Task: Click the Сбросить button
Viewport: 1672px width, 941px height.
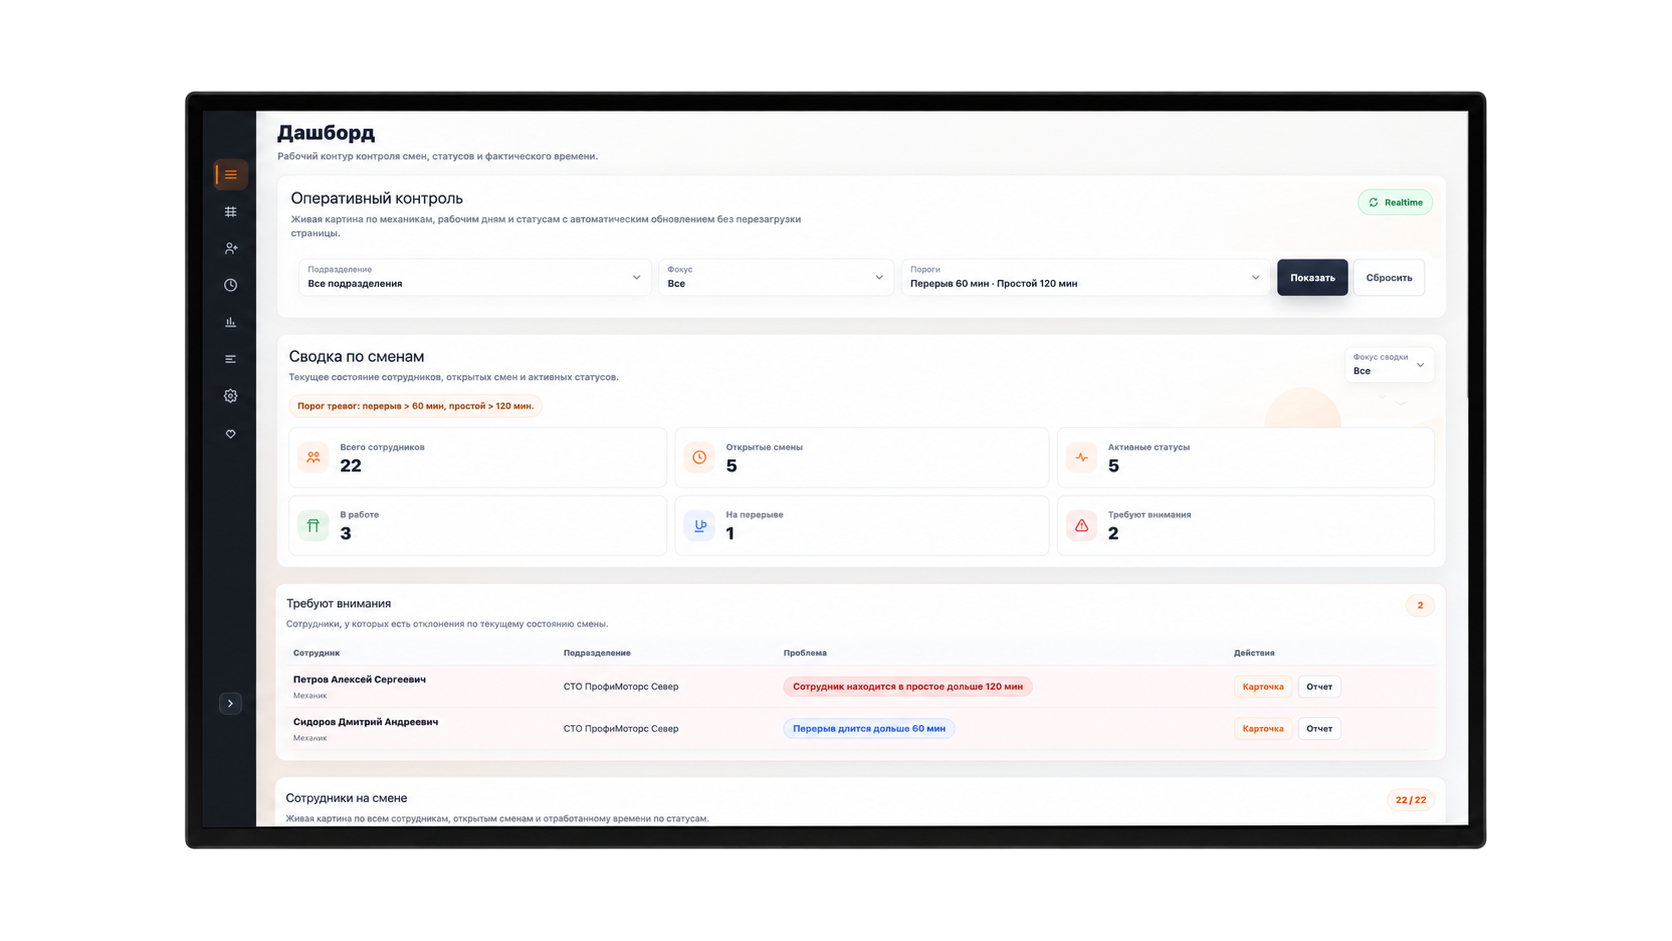Action: (x=1389, y=277)
